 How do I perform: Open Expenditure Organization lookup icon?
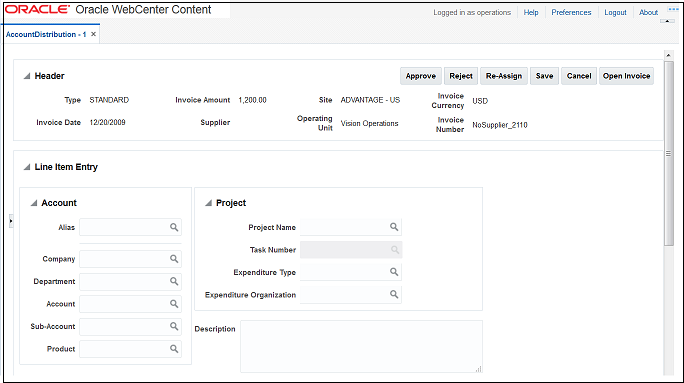[394, 294]
